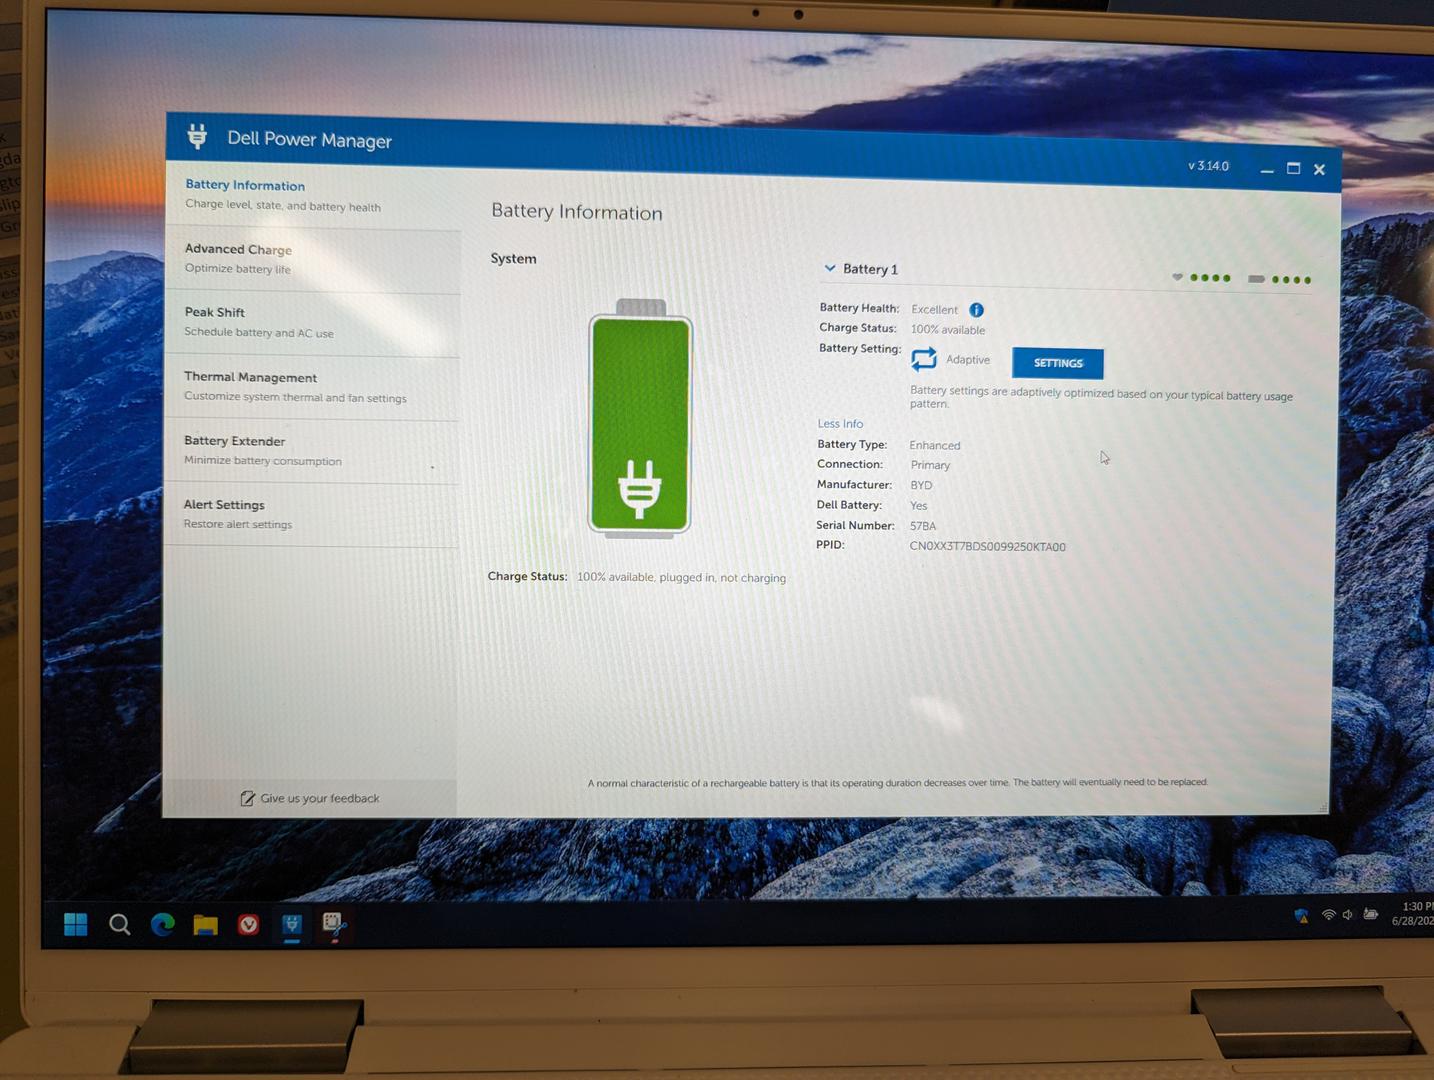Click the feedback pencil icon
This screenshot has height=1080, width=1434.
[x=247, y=798]
